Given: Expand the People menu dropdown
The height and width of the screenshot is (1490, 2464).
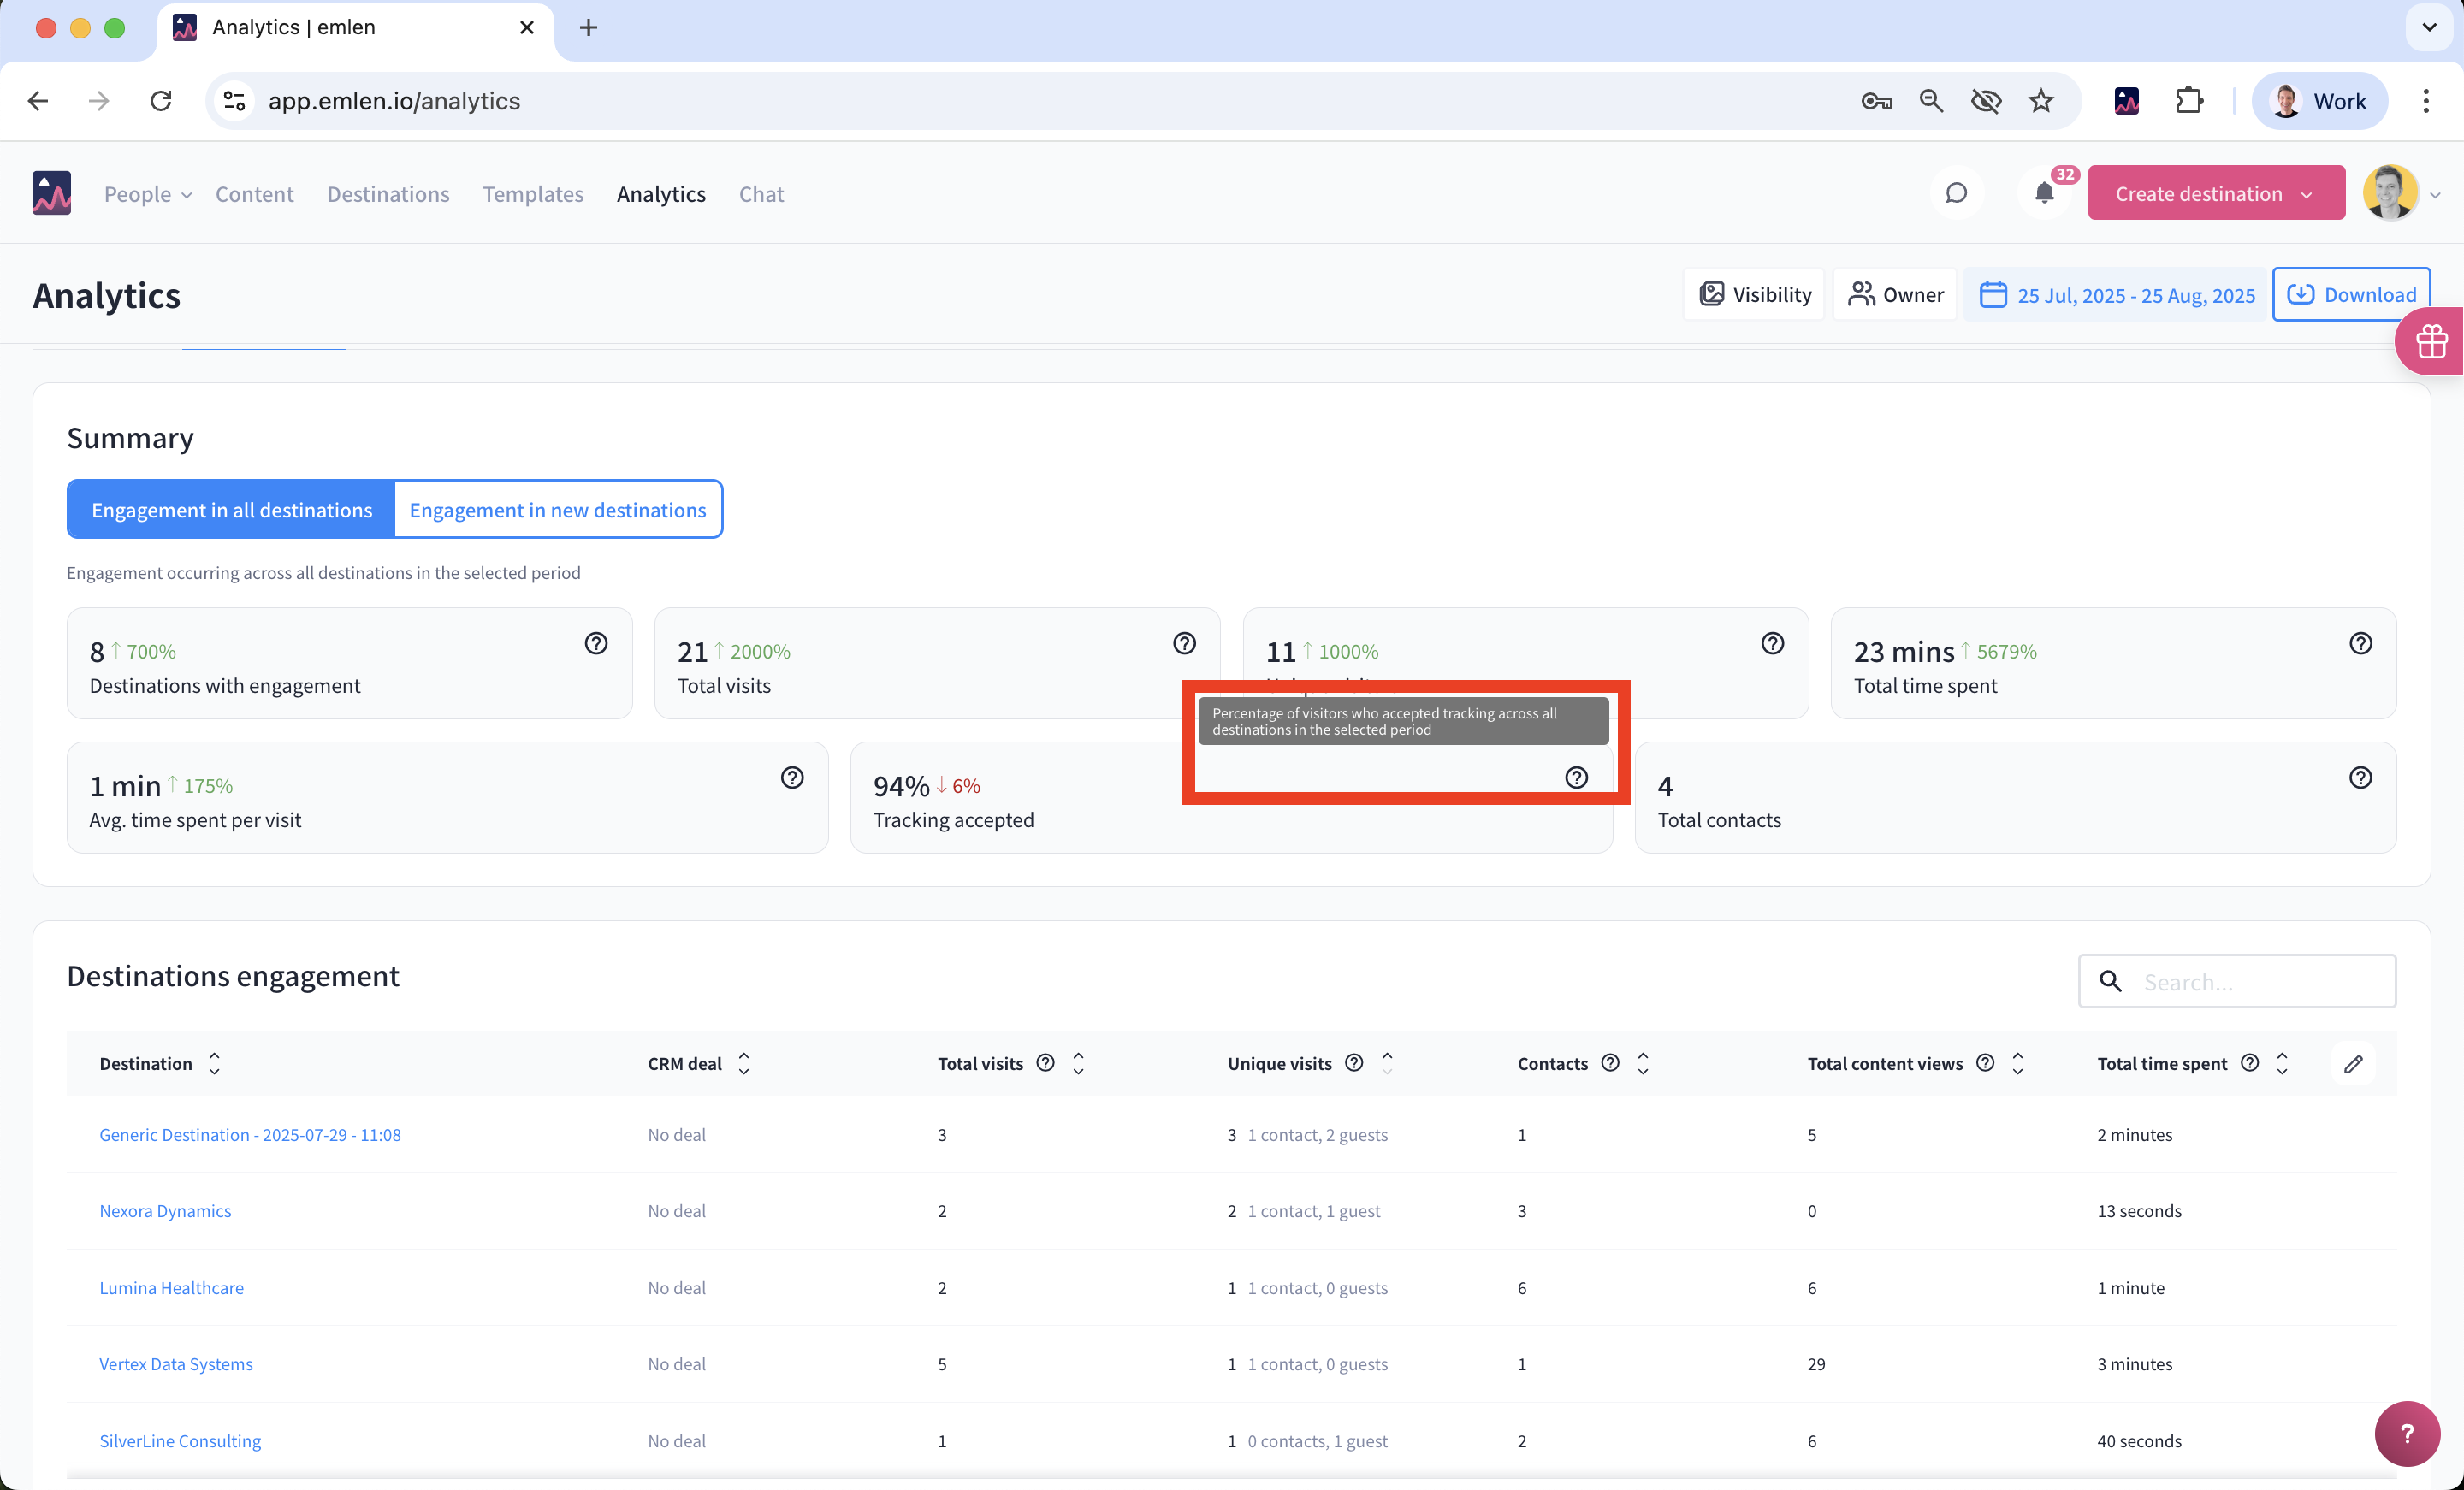Looking at the screenshot, I should [x=147, y=194].
